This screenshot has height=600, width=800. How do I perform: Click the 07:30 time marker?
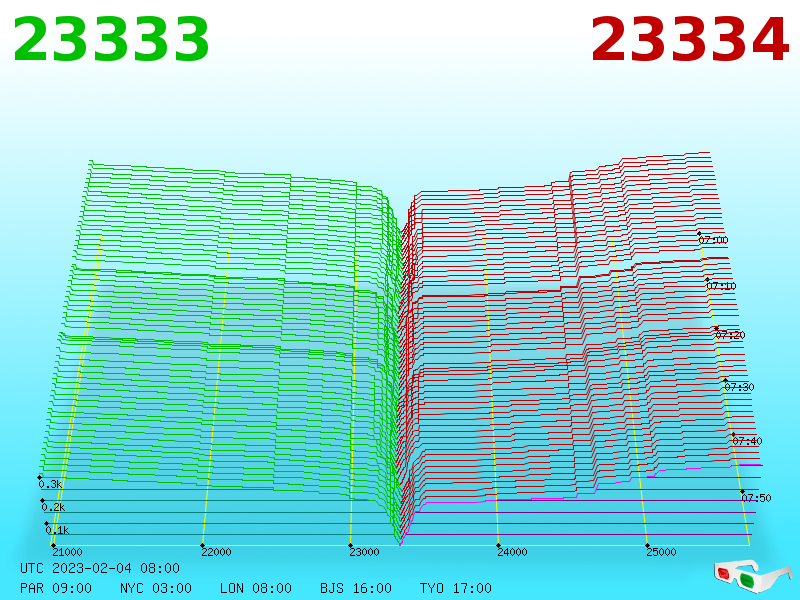(x=739, y=387)
